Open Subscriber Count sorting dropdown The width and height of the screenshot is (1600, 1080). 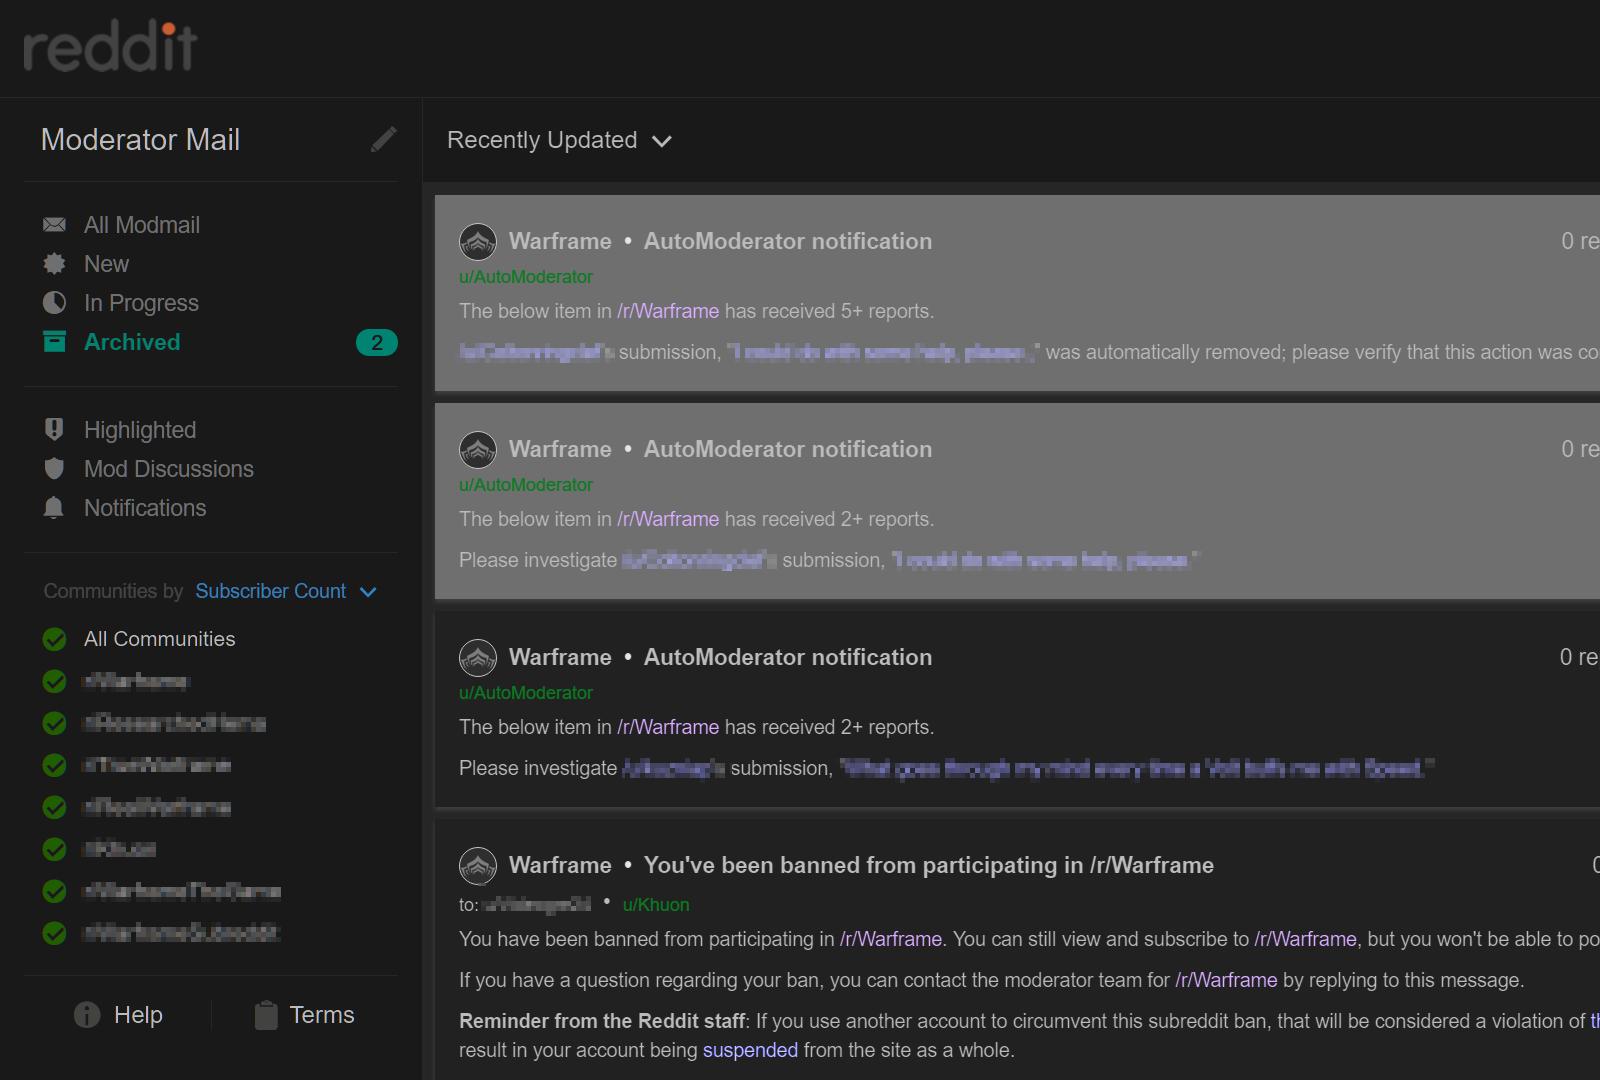(286, 591)
